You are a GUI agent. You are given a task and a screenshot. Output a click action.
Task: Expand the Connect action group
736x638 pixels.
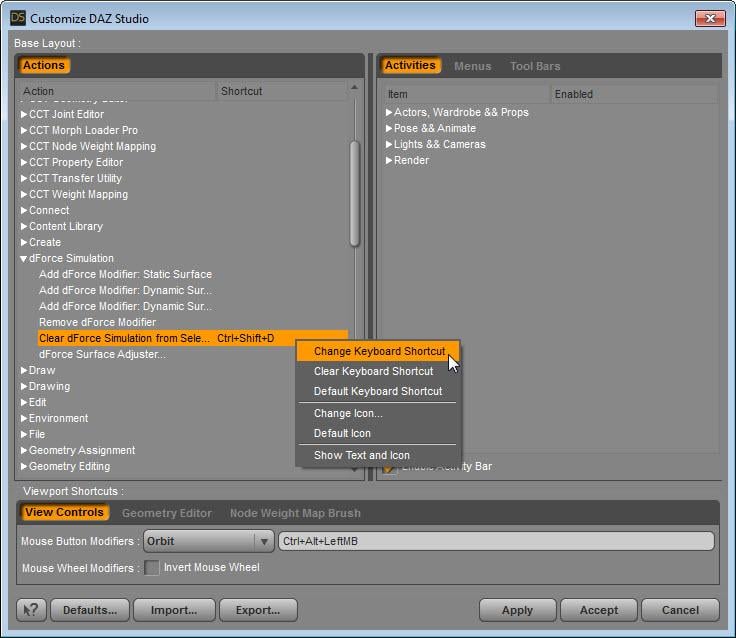point(23,210)
